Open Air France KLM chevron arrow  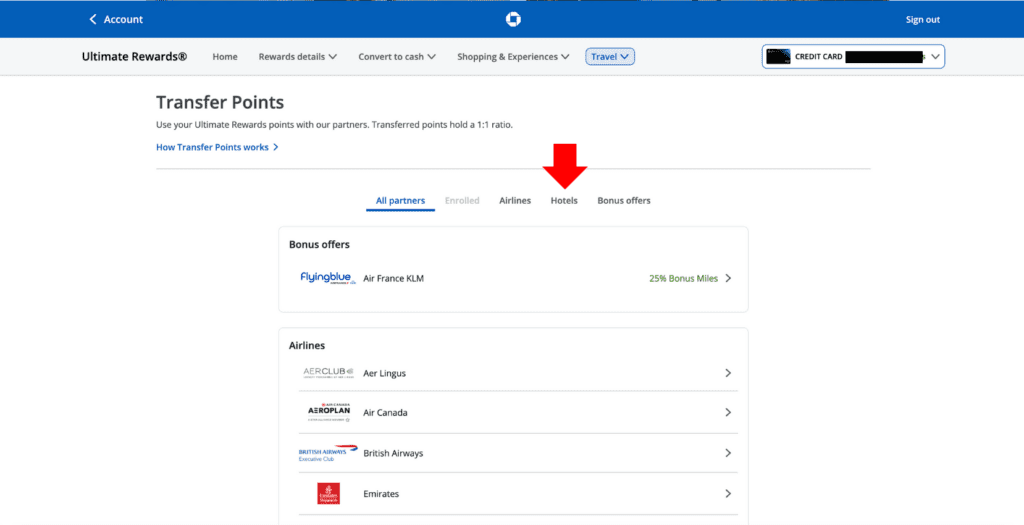728,278
